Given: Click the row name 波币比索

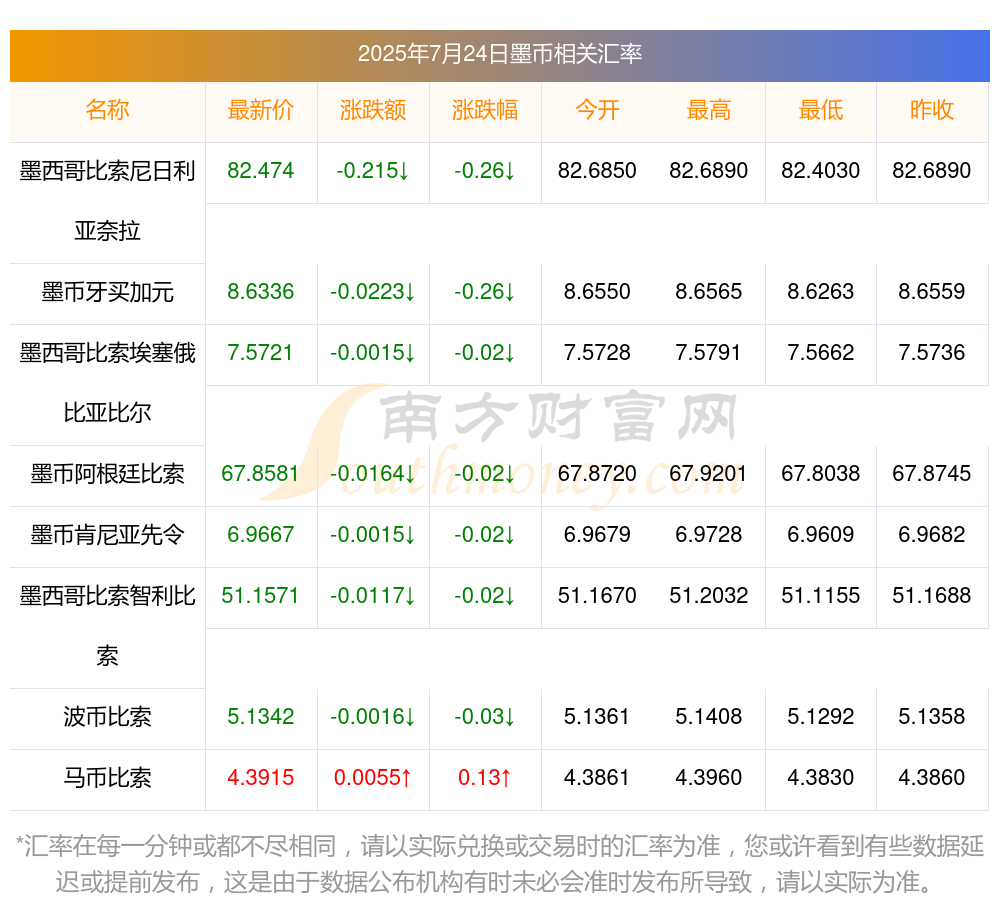Looking at the screenshot, I should coord(107,717).
